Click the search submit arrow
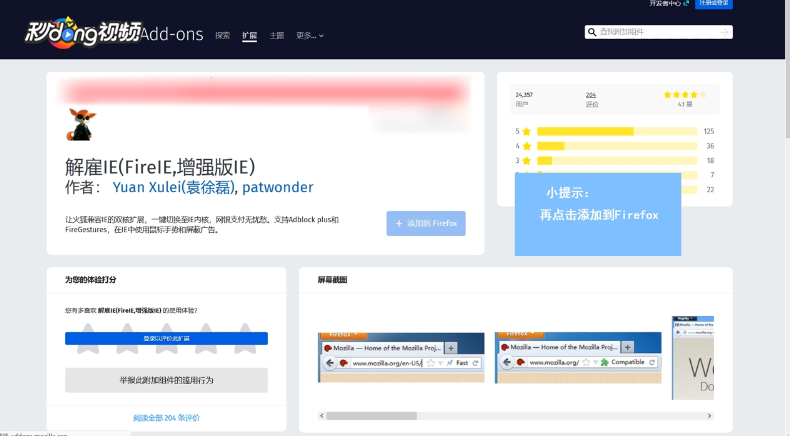The image size is (790, 436). coord(725,32)
